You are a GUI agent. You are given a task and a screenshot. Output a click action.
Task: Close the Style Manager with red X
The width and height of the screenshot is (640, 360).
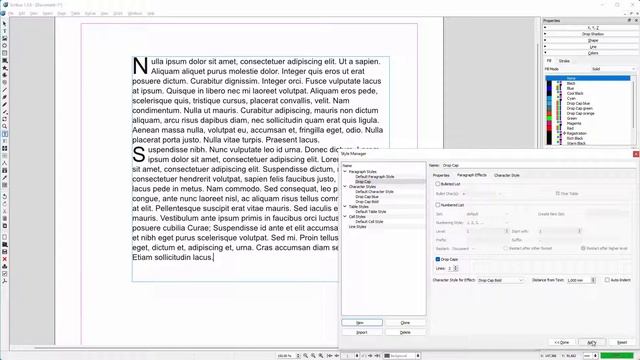point(636,154)
